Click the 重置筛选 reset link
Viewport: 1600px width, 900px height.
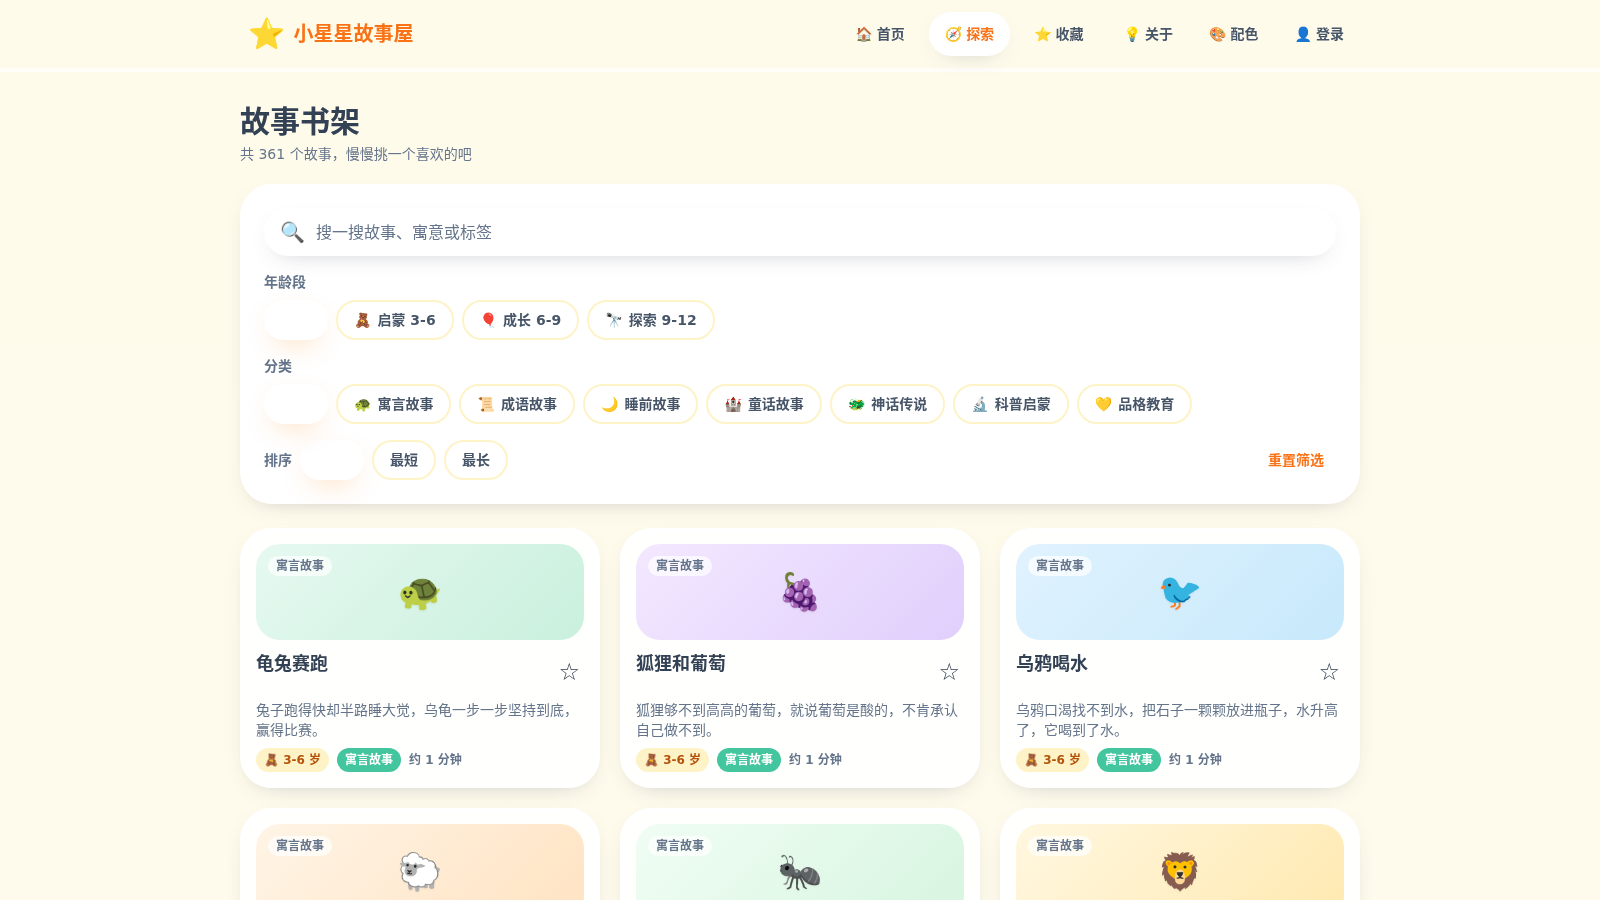tap(1296, 460)
